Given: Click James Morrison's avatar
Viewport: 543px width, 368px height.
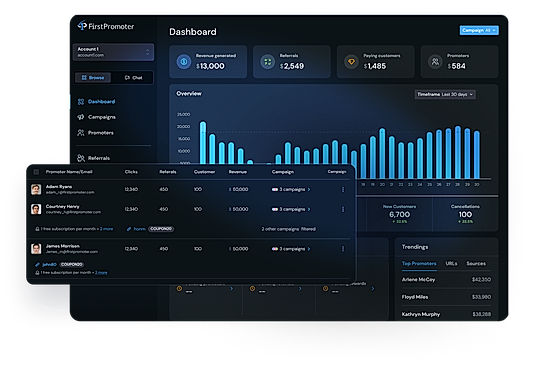Looking at the screenshot, I should pyautogui.click(x=36, y=249).
